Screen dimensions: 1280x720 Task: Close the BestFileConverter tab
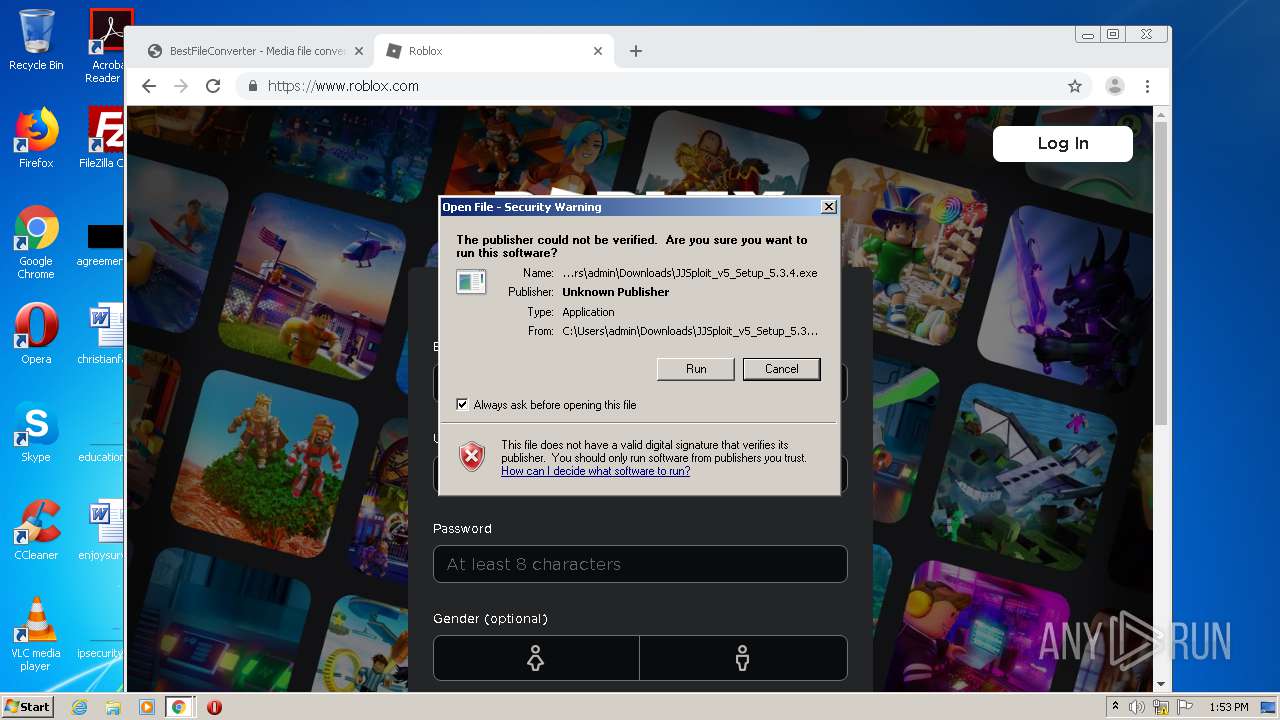[358, 51]
